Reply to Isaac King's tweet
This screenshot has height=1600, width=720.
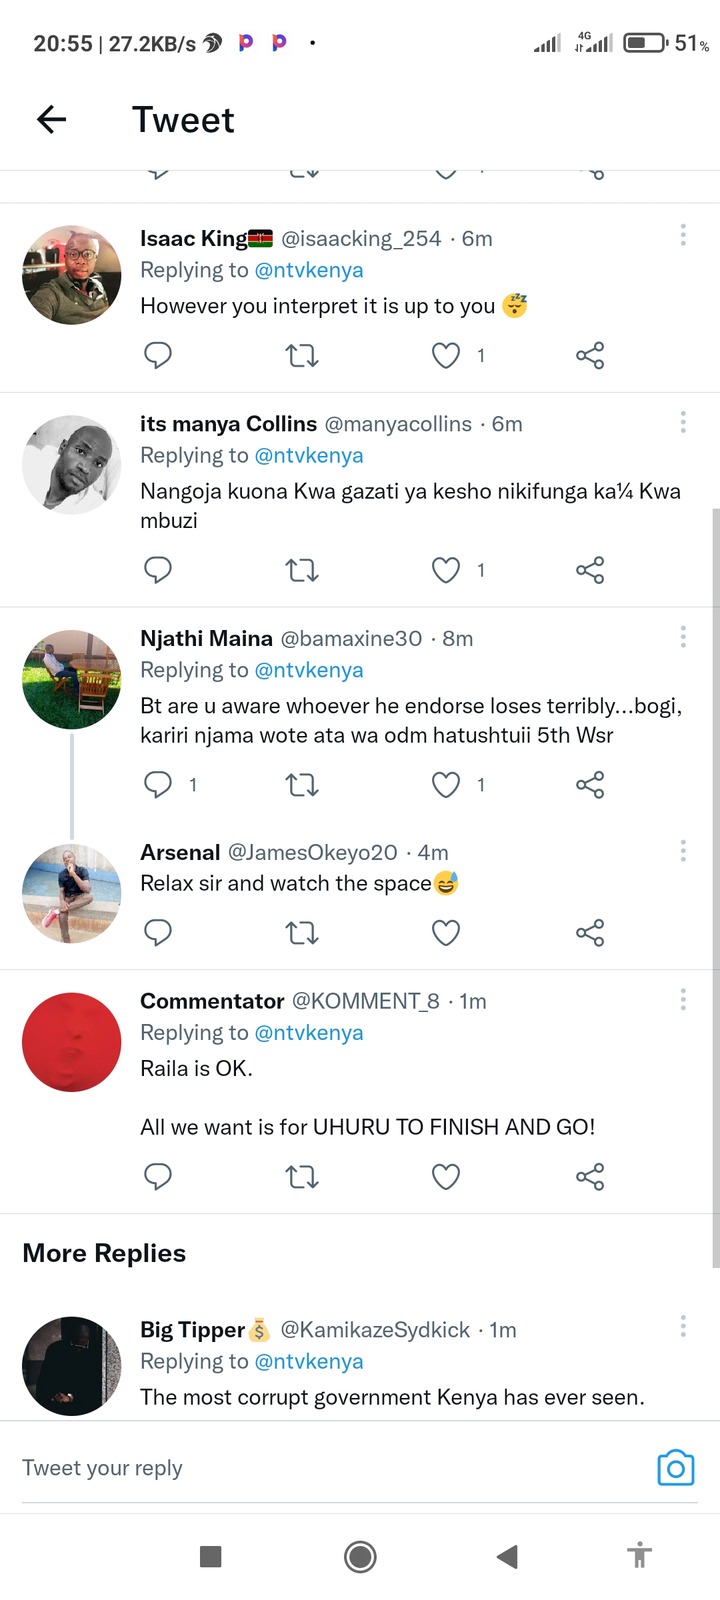click(158, 355)
